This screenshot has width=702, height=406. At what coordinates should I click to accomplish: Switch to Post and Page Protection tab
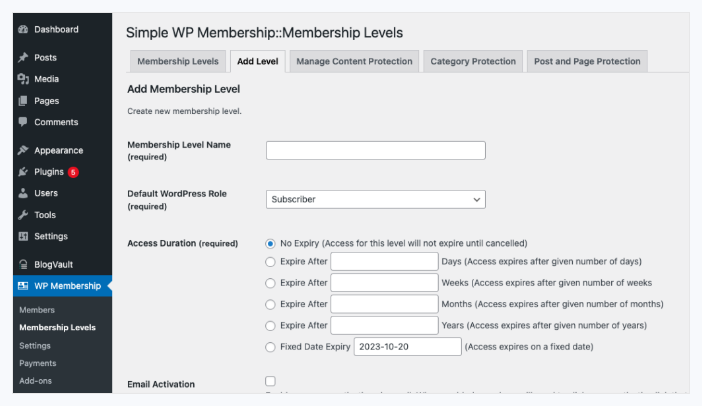[x=587, y=61]
